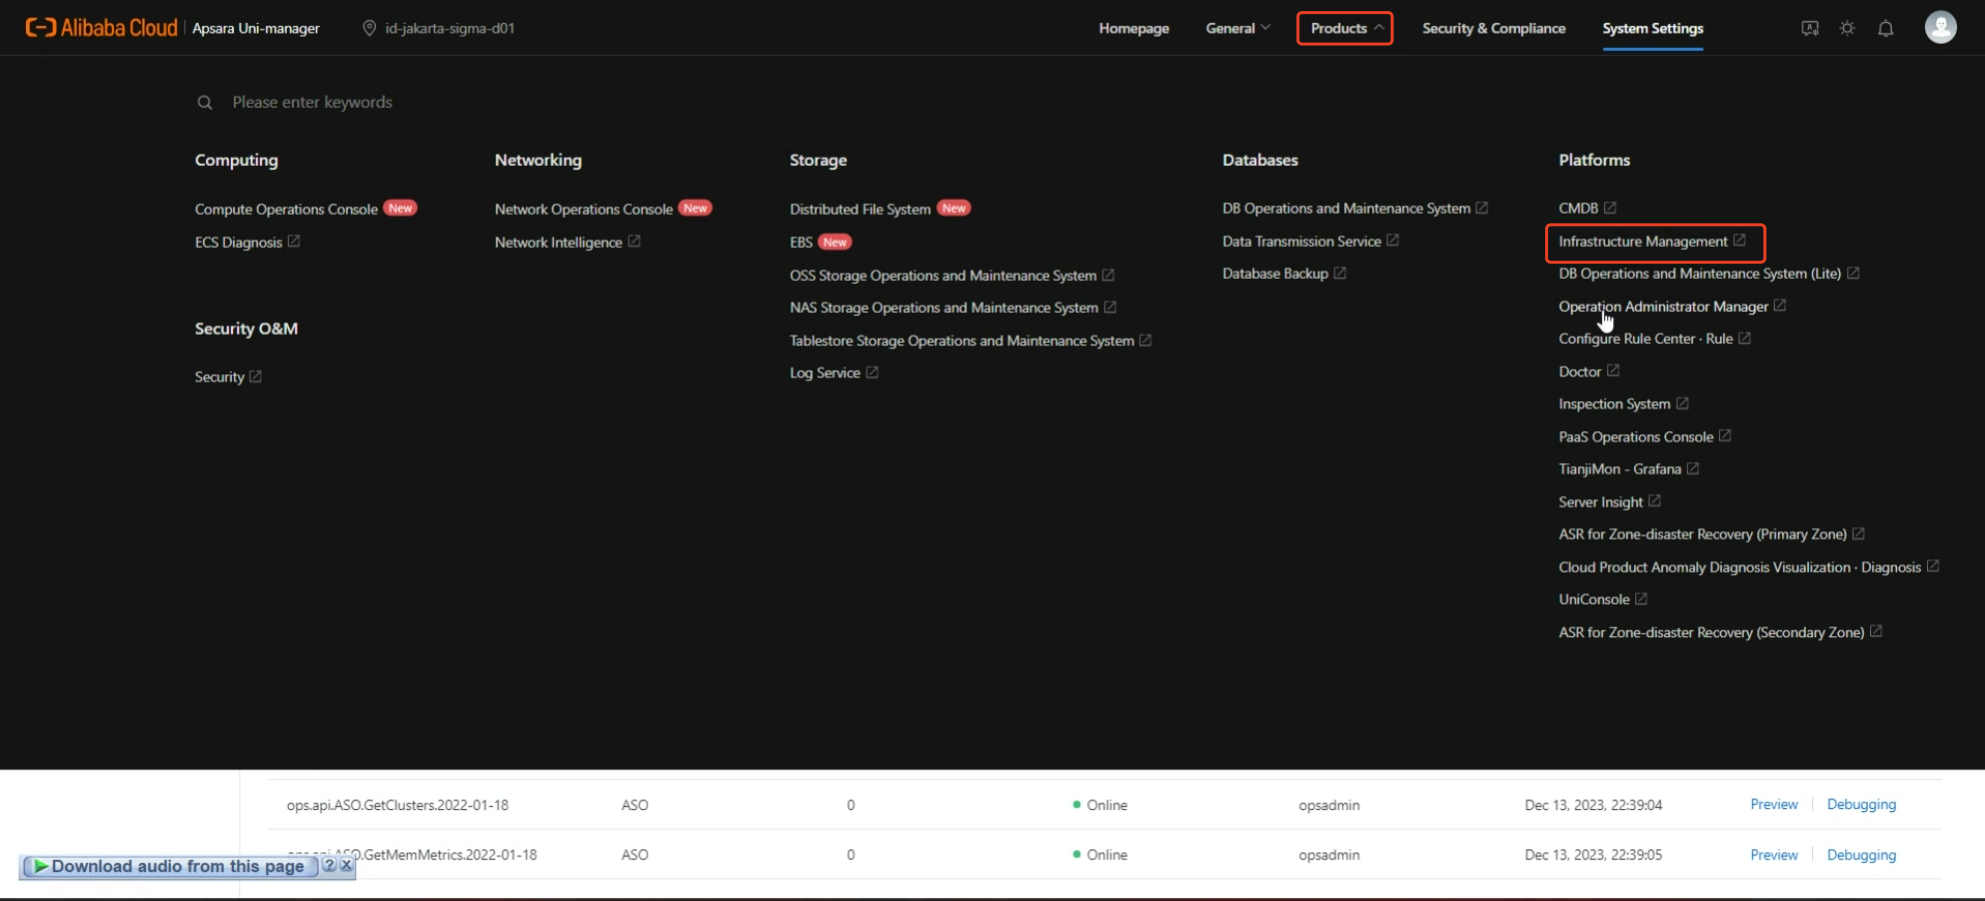Viewport: 1985px width, 901px height.
Task: Collapse the Products dropdown menu
Action: pos(1345,28)
